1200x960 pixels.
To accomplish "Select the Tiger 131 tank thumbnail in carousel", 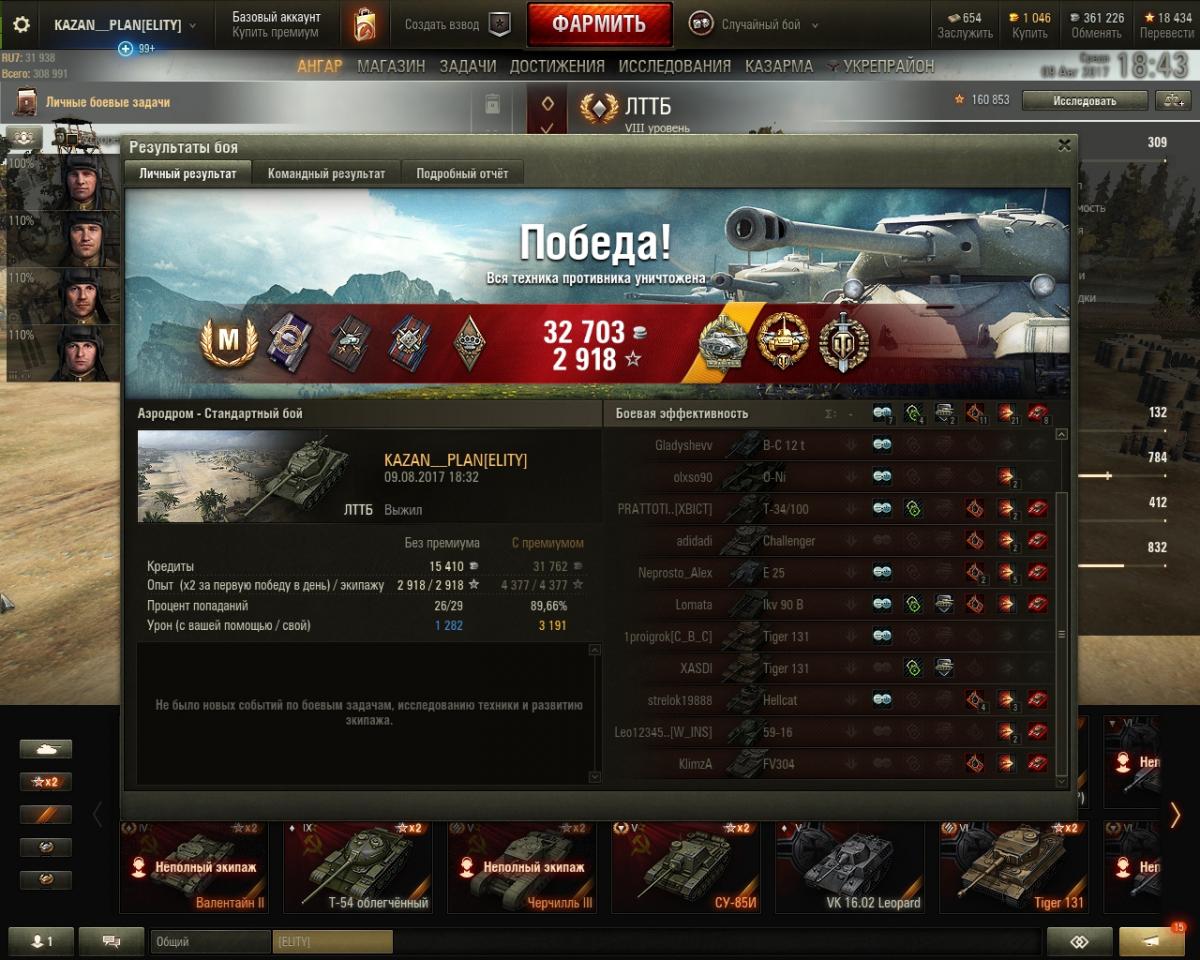I will point(1013,866).
